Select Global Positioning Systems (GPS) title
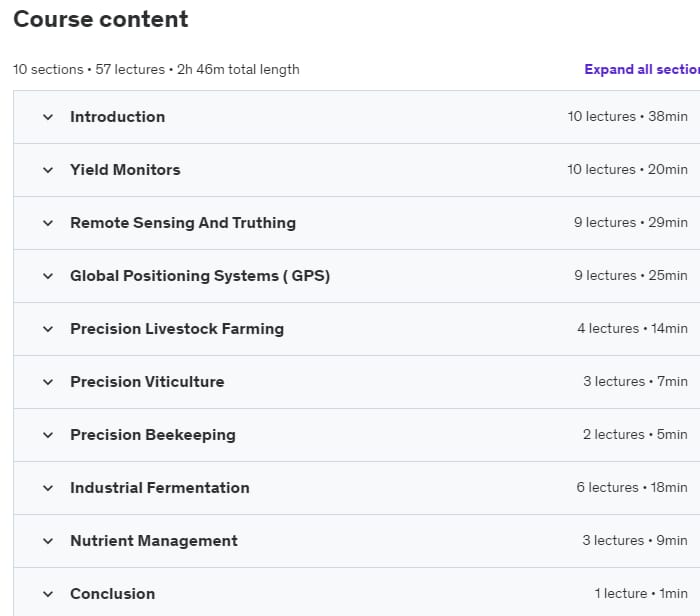700x616 pixels. (x=200, y=276)
